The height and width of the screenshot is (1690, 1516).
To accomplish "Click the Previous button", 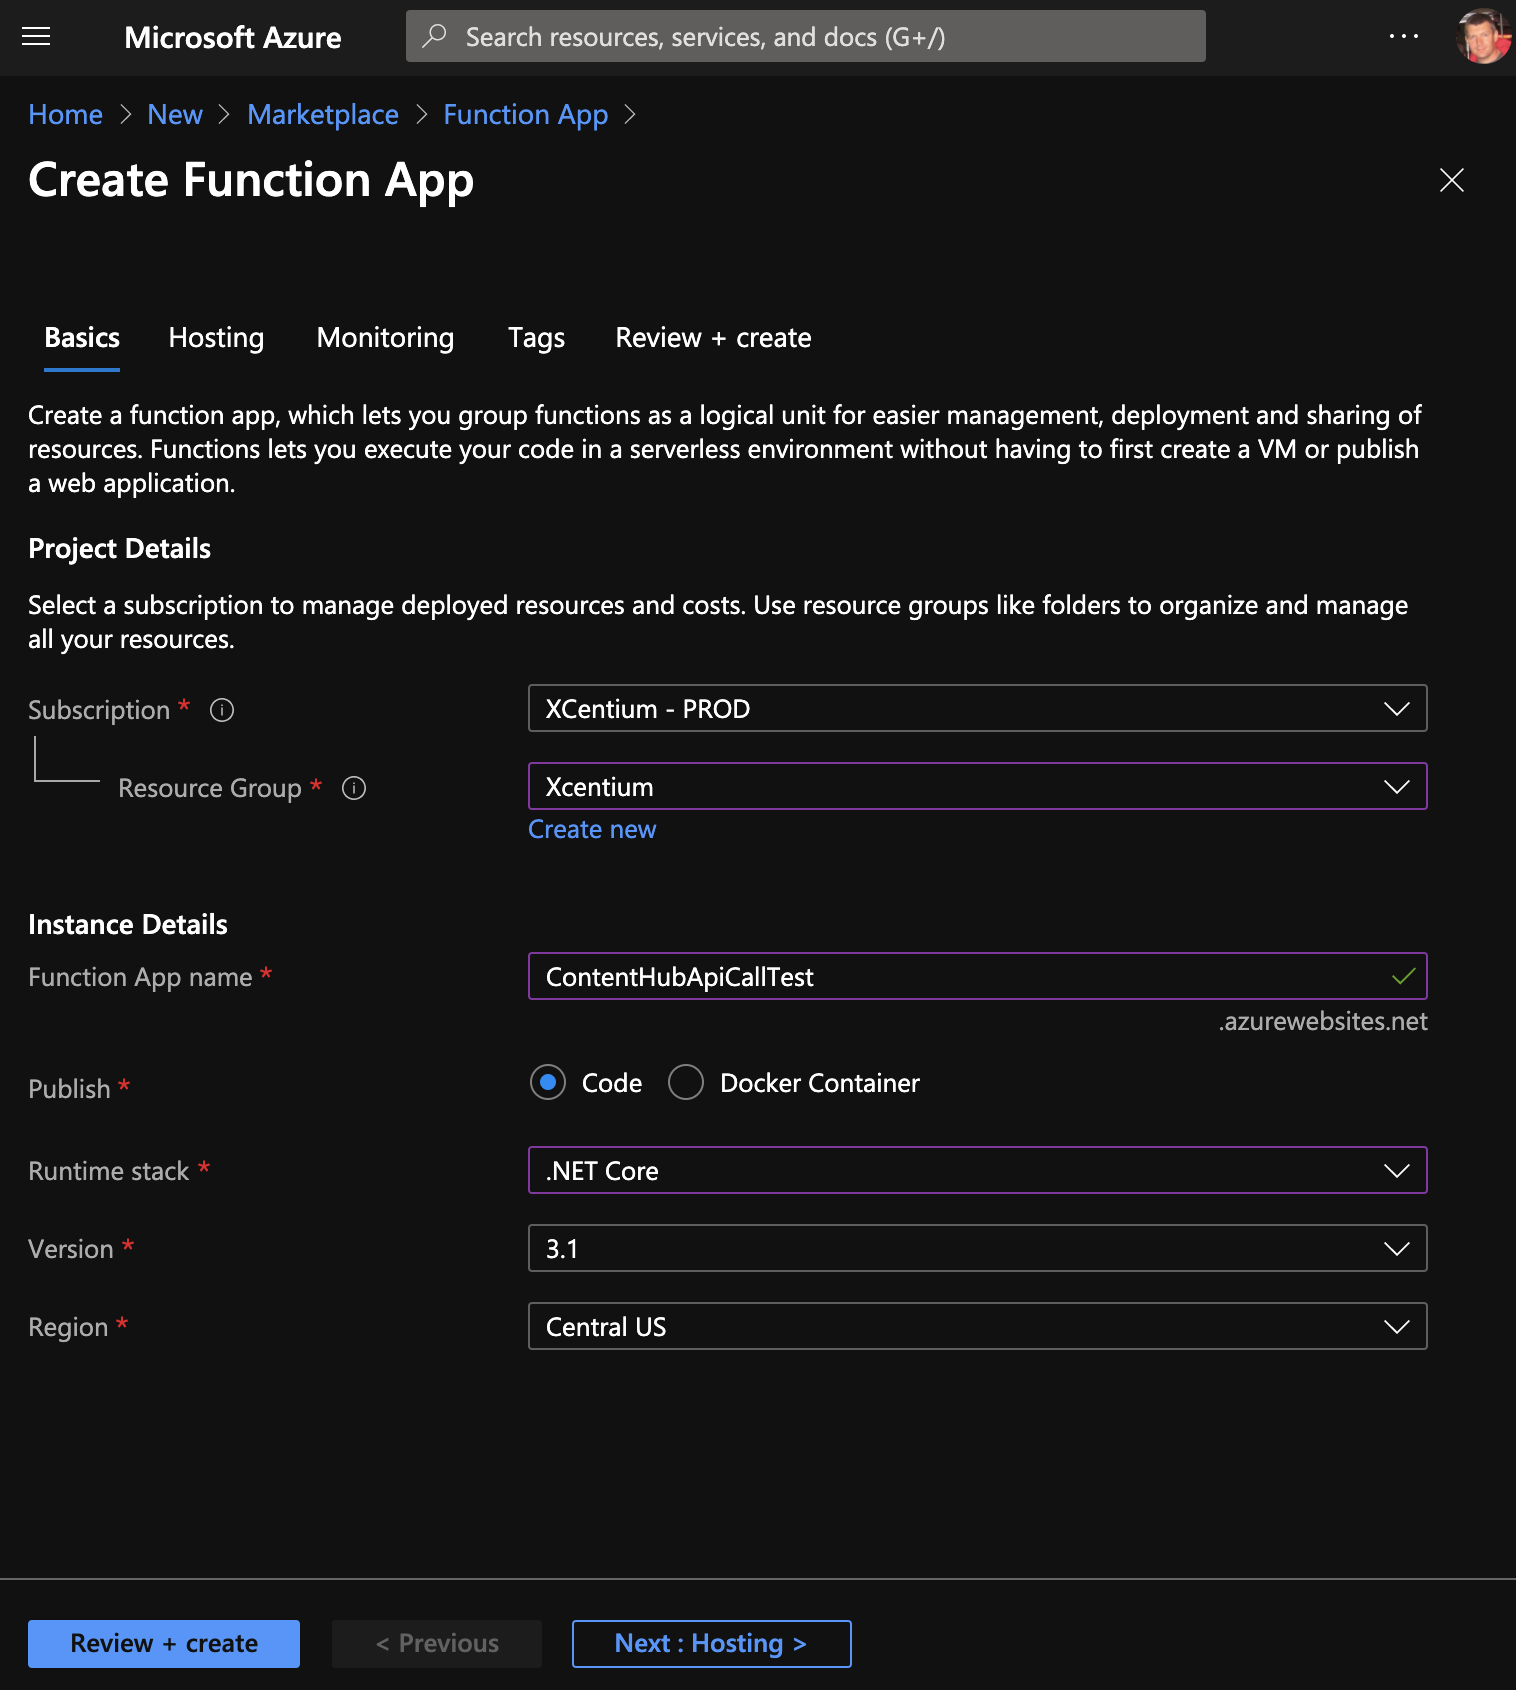I will tap(437, 1643).
